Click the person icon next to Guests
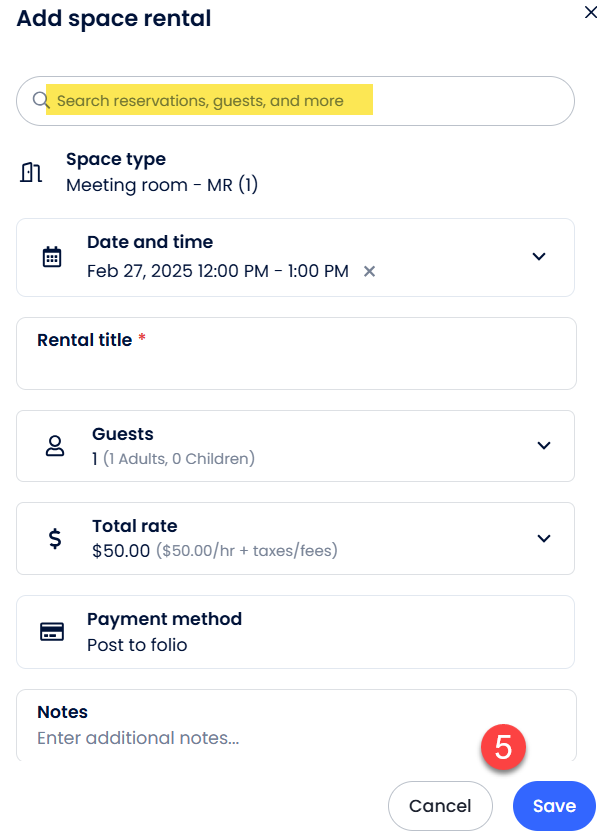 (55, 446)
